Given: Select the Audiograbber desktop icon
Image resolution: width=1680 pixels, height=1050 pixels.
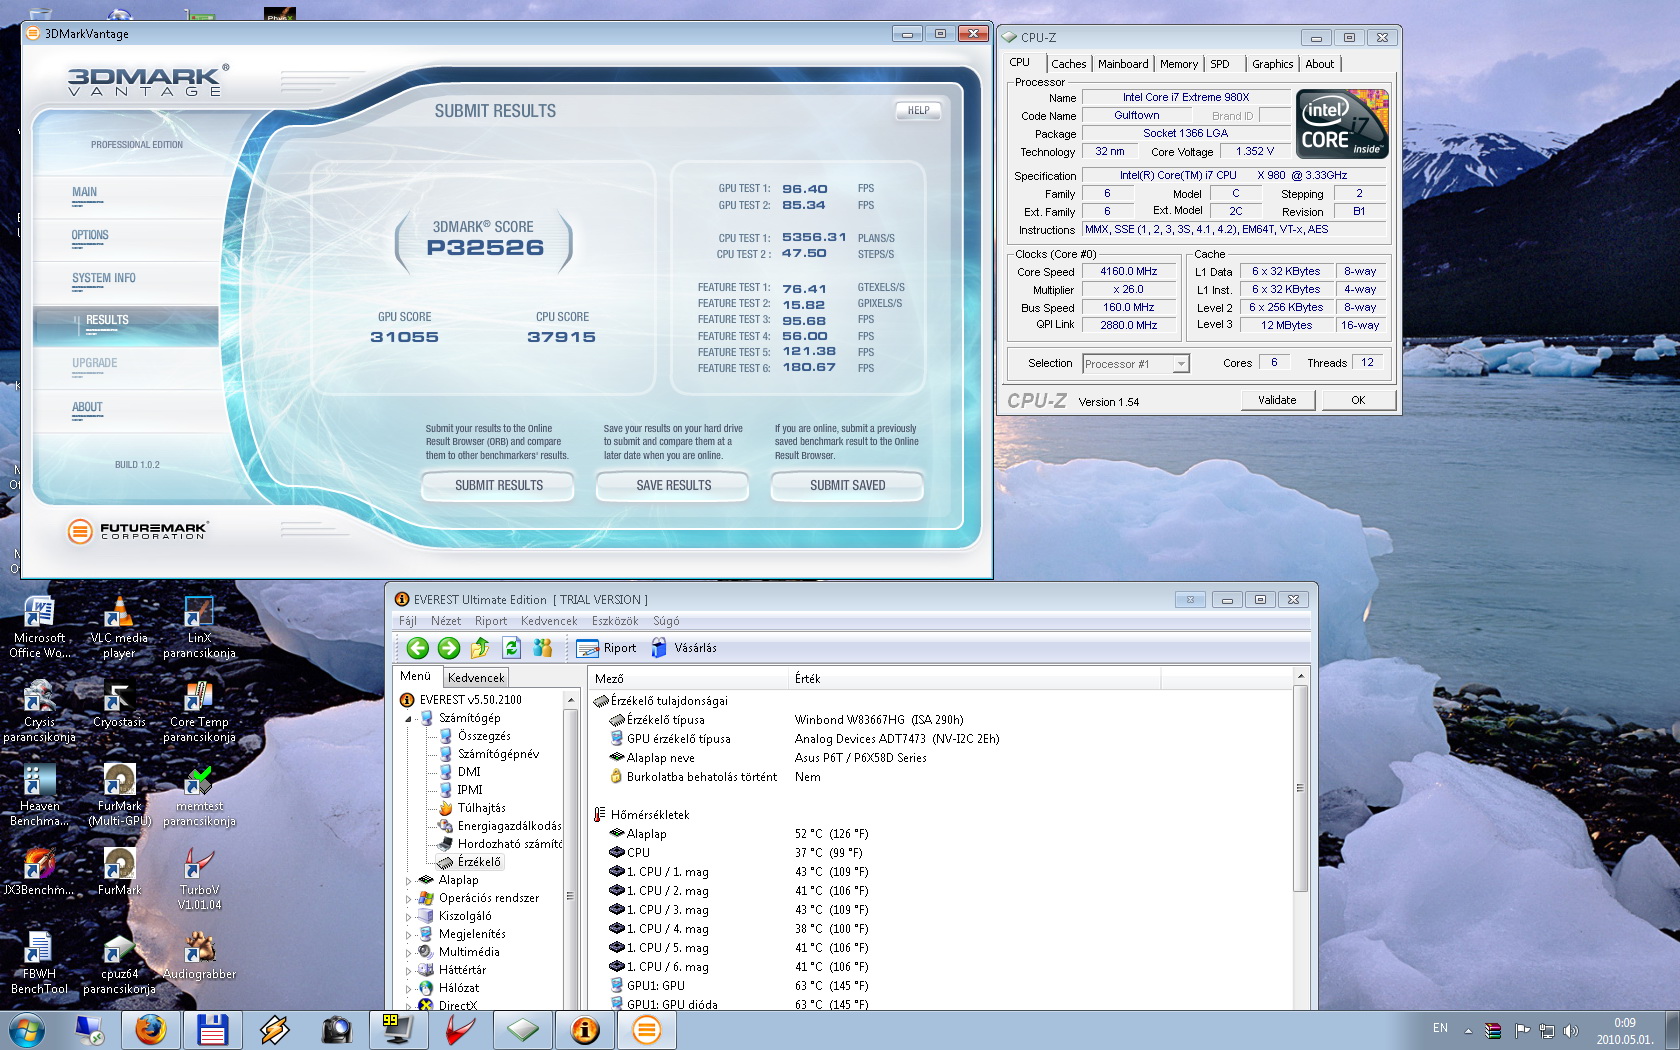Looking at the screenshot, I should pos(199,956).
